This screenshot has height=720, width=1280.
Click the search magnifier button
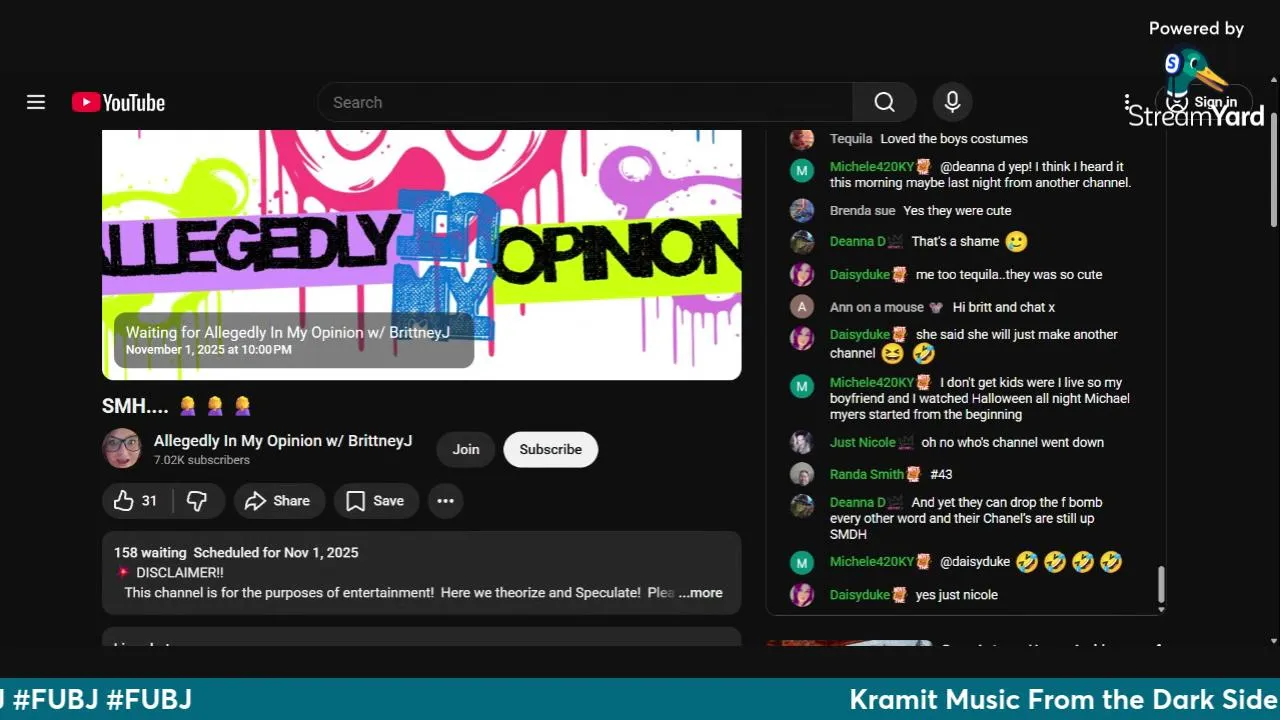884,102
